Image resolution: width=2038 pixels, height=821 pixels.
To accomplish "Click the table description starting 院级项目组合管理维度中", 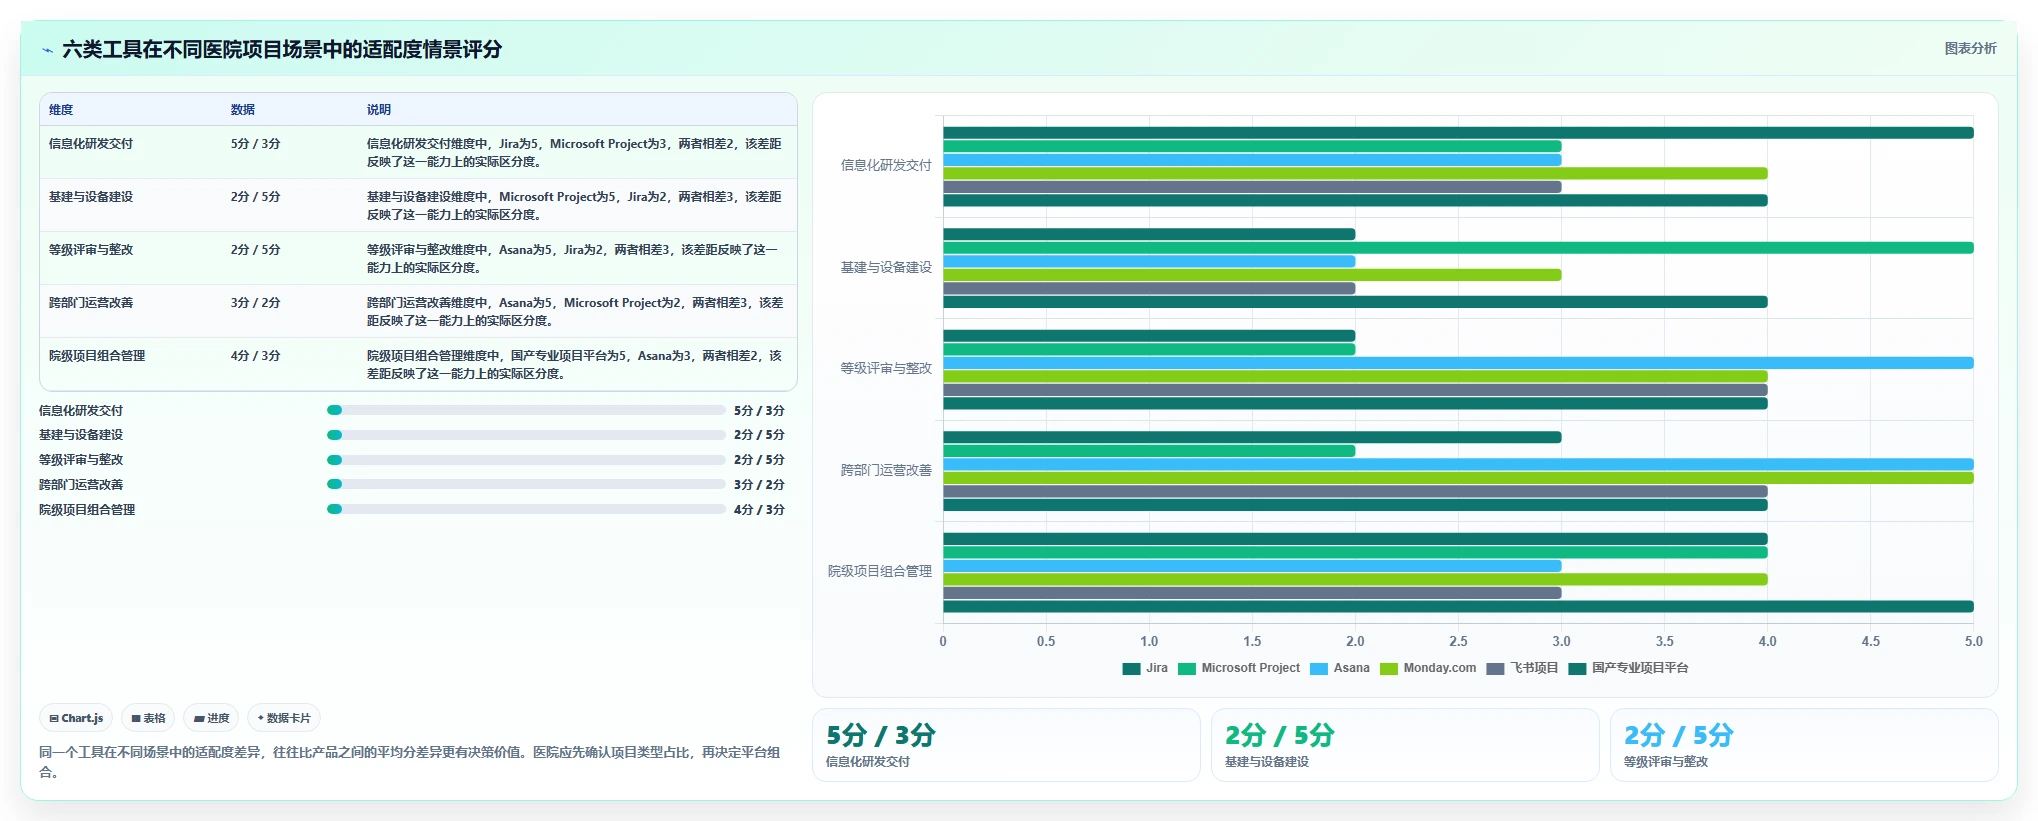I will coord(574,365).
